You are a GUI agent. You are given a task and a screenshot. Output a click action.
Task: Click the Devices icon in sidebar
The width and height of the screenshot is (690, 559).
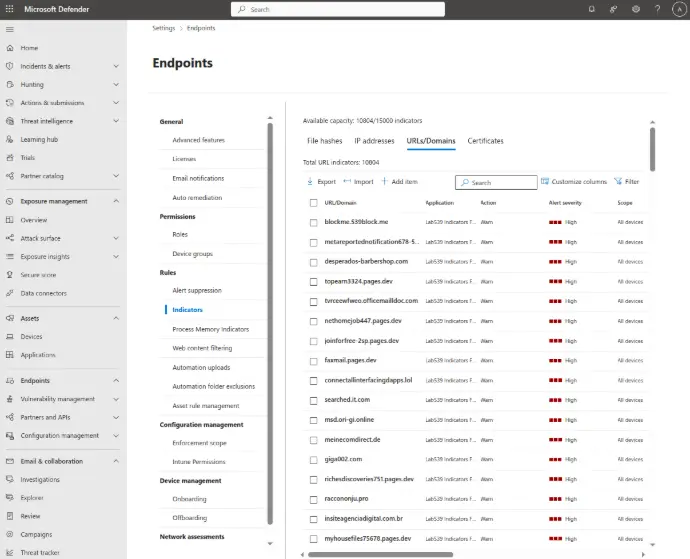click(10, 337)
